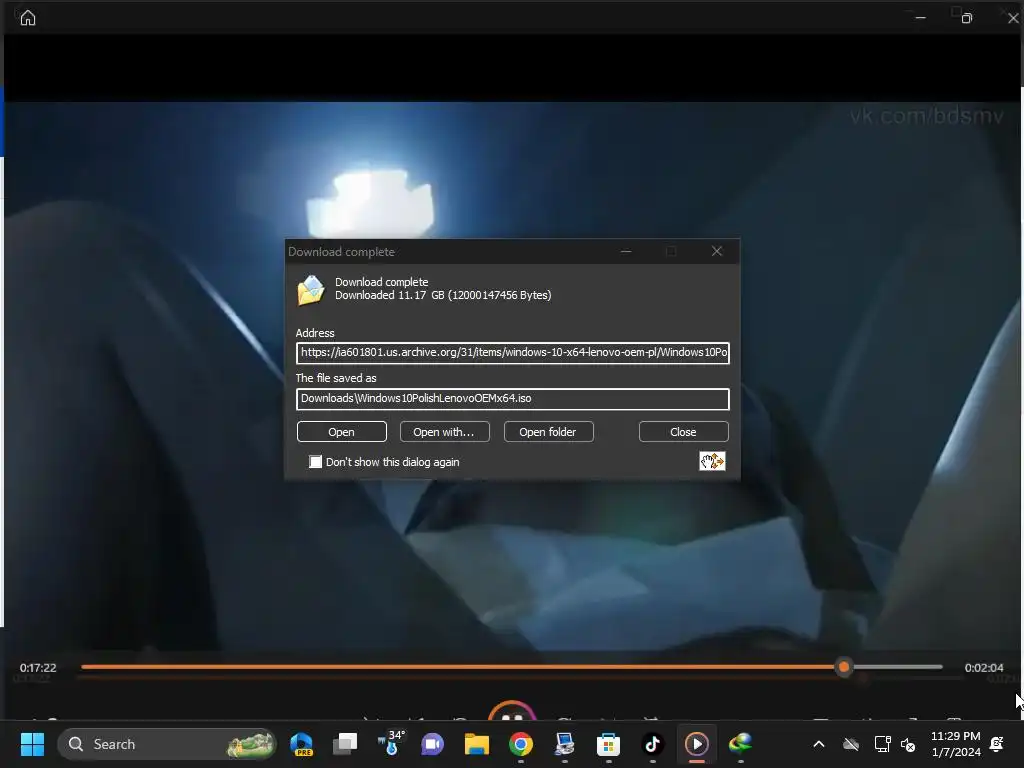Click the hand-arrow drag icon in dialog

pyautogui.click(x=712, y=461)
